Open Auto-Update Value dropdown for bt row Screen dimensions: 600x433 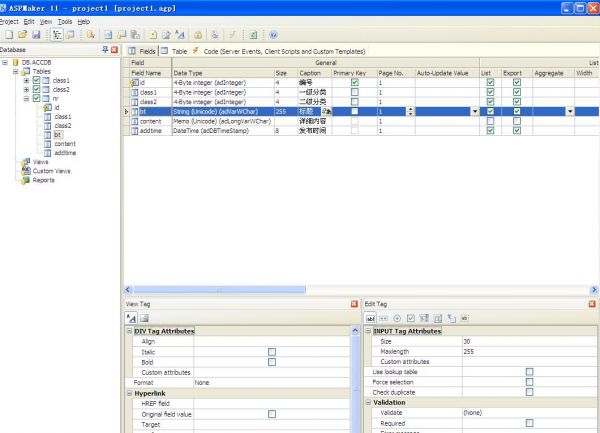pyautogui.click(x=474, y=111)
